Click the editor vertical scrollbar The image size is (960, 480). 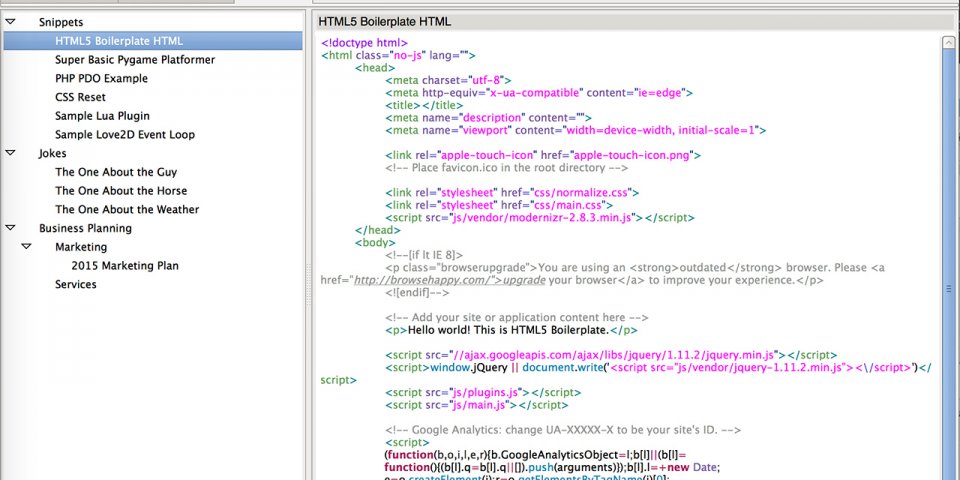point(949,257)
